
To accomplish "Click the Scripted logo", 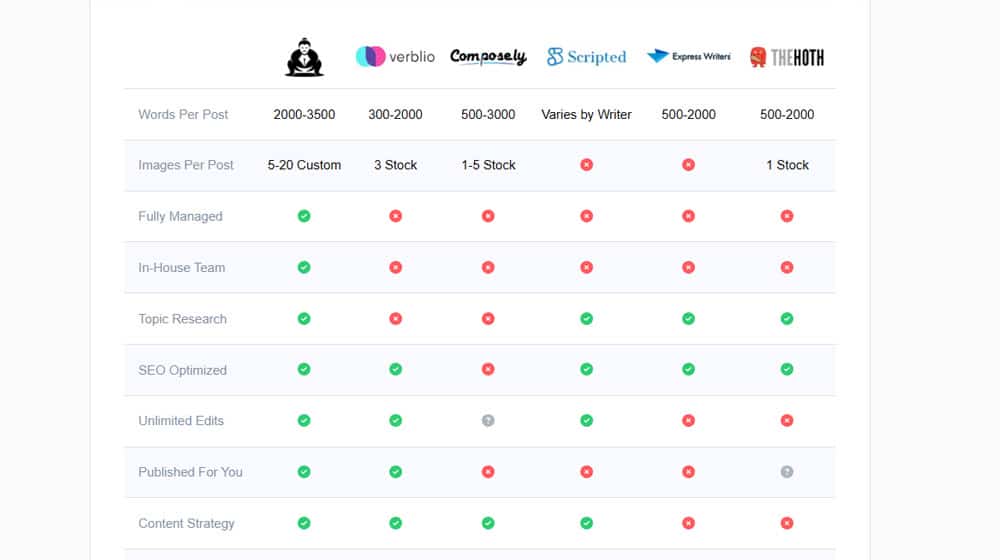I will click(x=586, y=57).
